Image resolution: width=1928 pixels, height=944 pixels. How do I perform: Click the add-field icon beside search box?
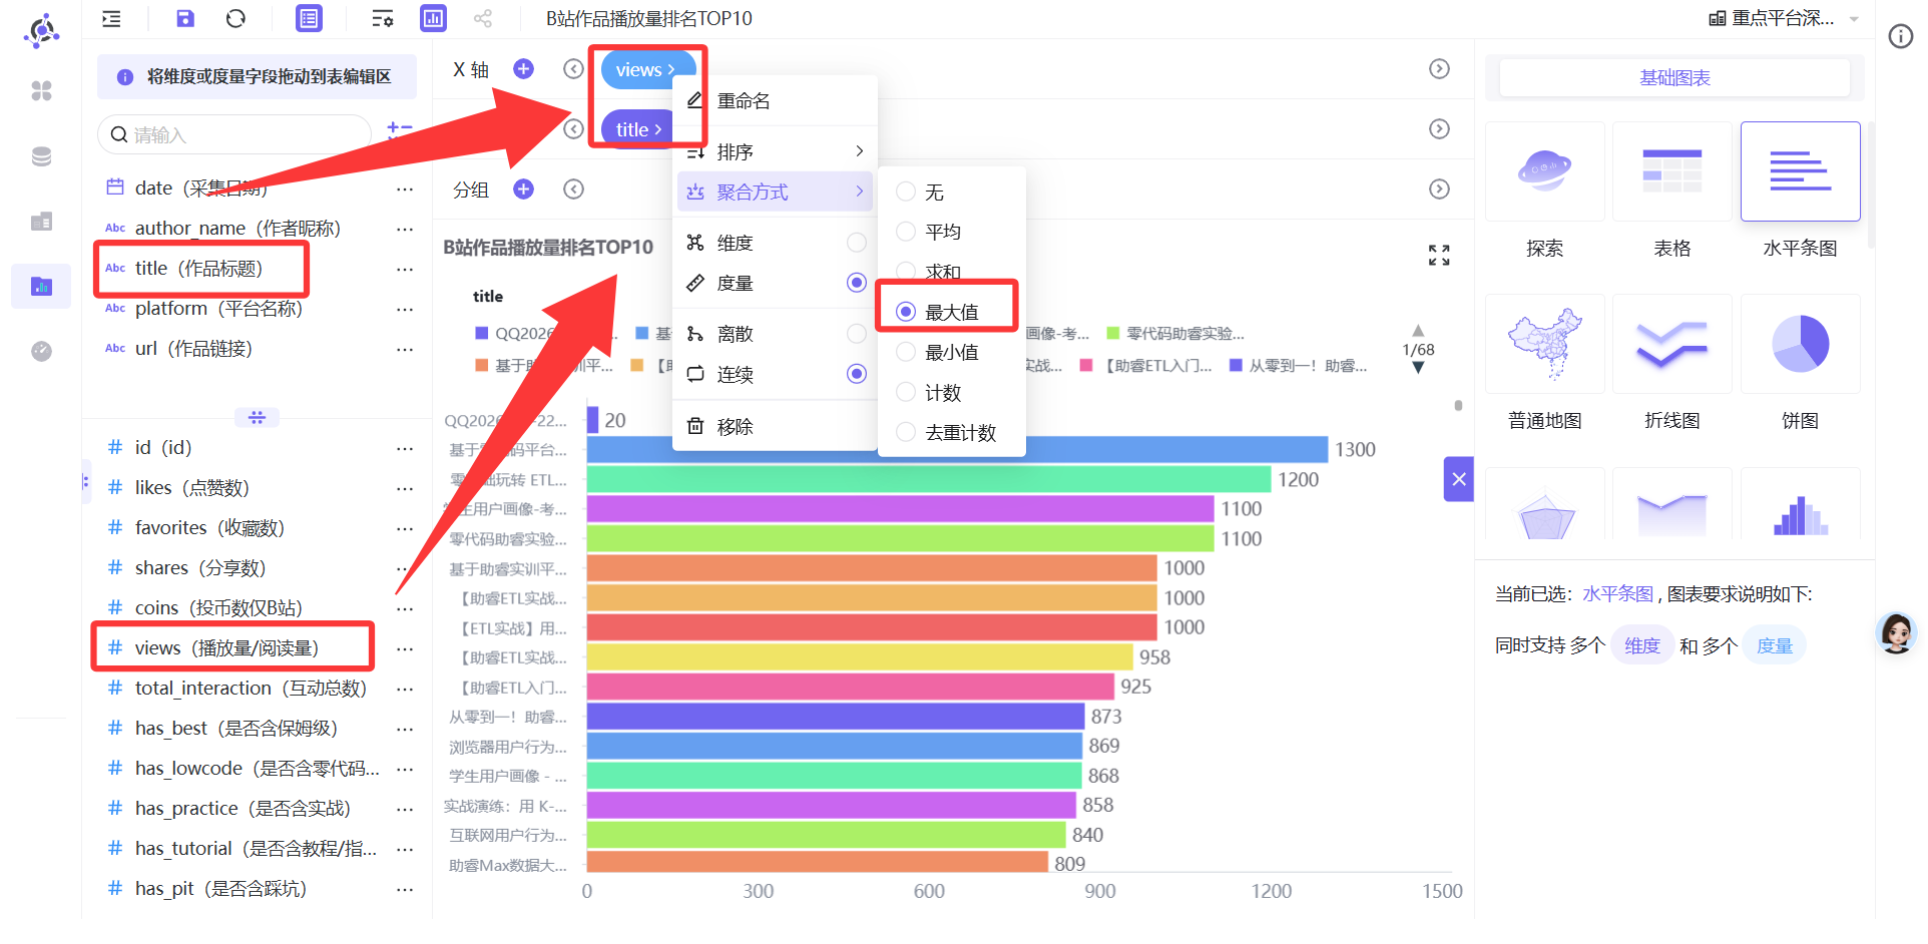click(x=399, y=129)
